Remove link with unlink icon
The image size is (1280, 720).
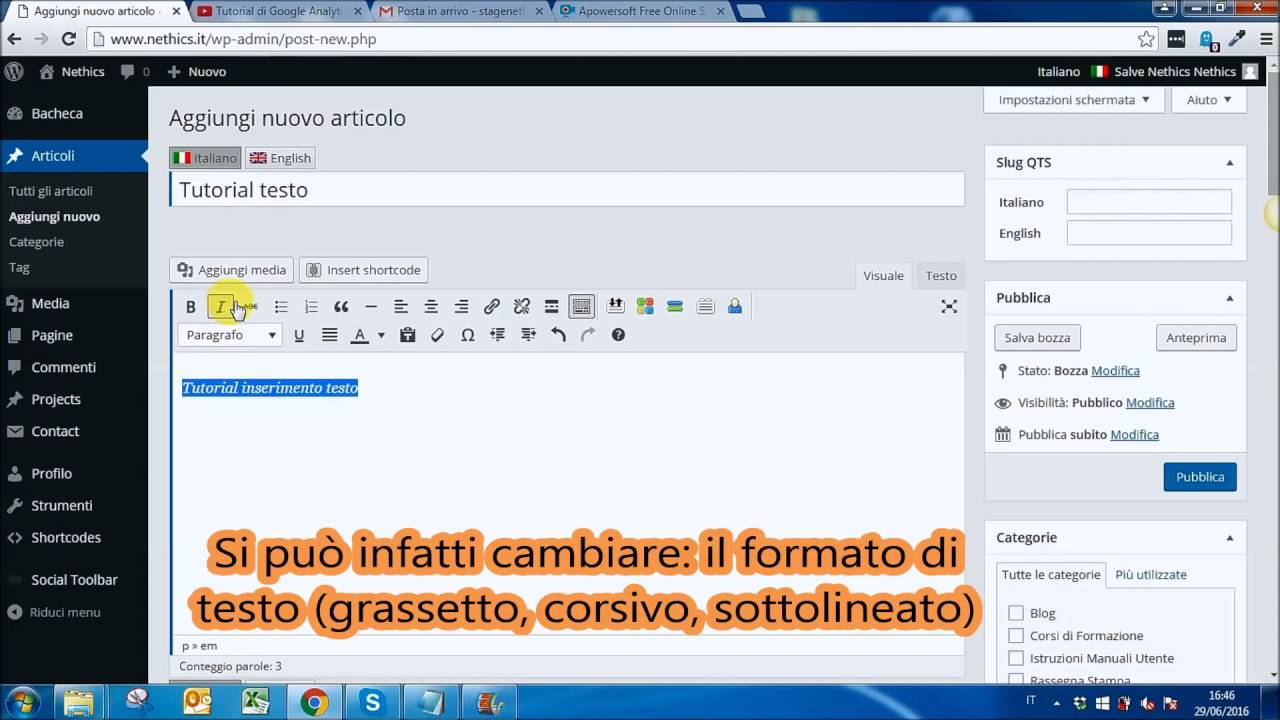click(x=521, y=307)
